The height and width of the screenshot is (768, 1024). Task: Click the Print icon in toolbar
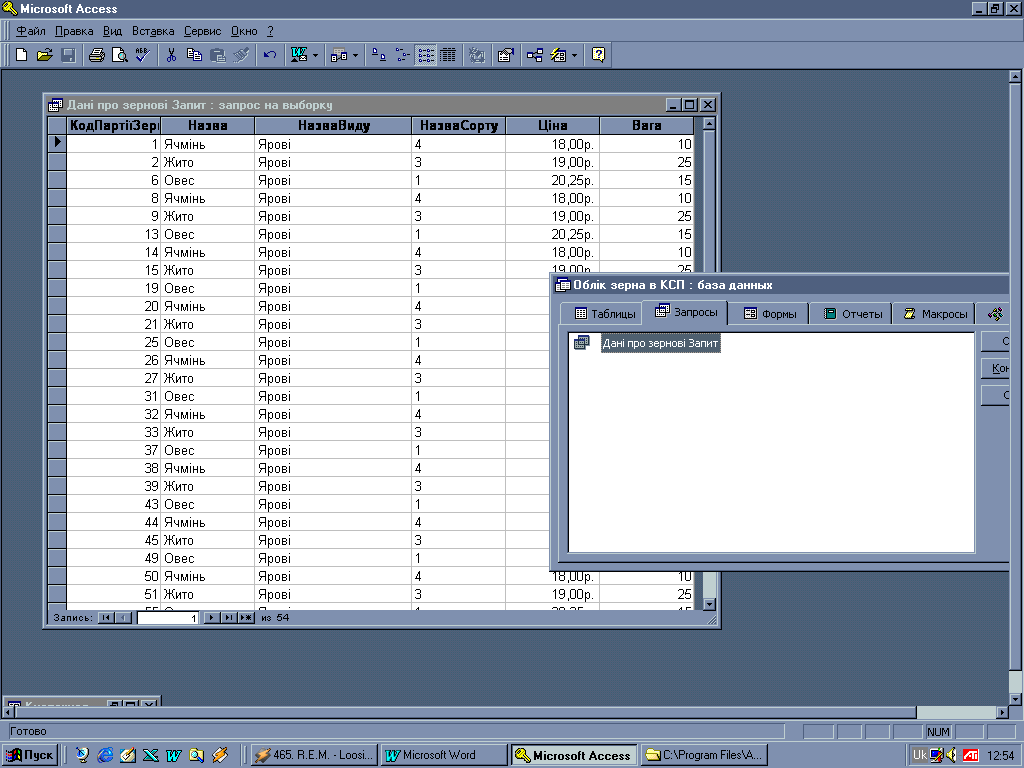97,55
